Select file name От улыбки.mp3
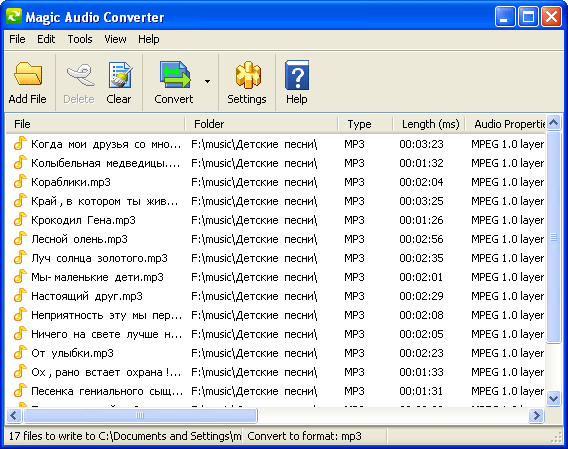 coord(72,353)
